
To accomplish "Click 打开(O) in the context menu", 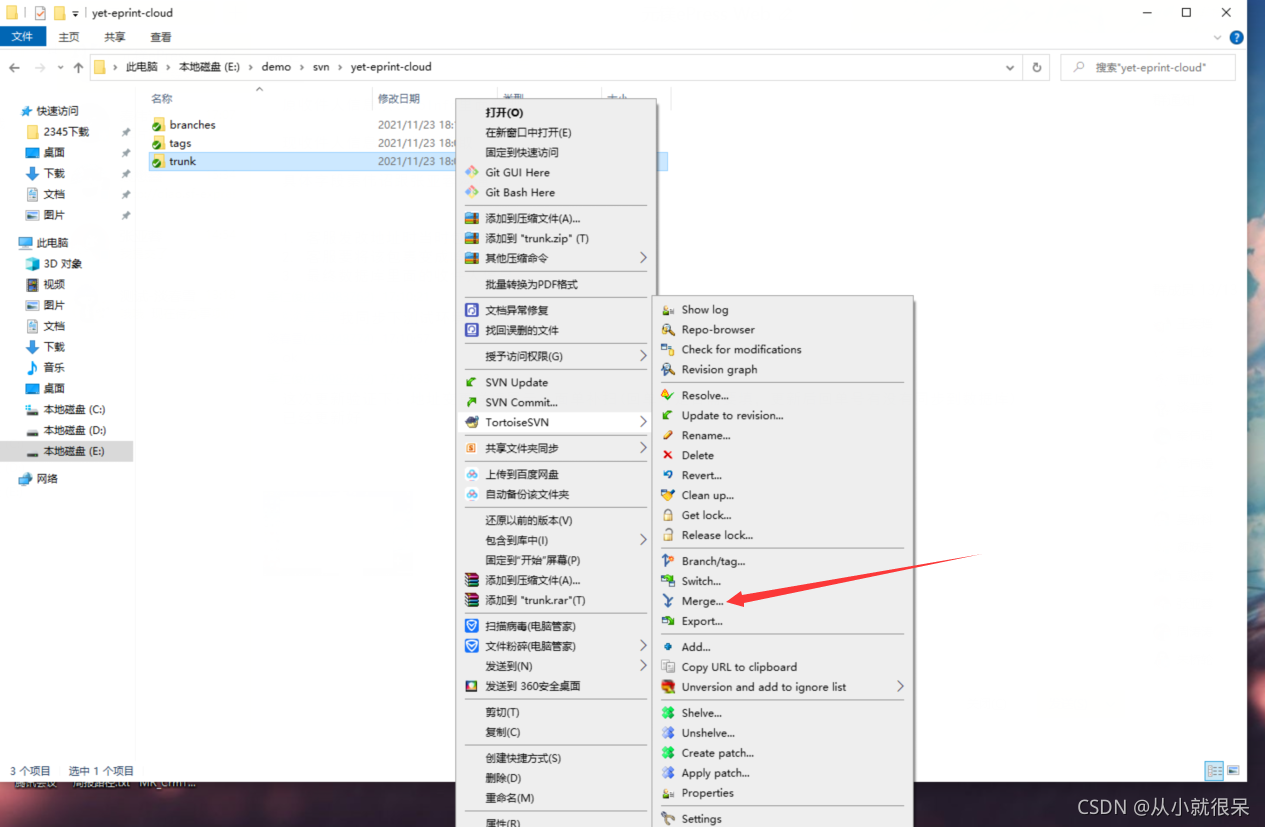I will point(504,113).
